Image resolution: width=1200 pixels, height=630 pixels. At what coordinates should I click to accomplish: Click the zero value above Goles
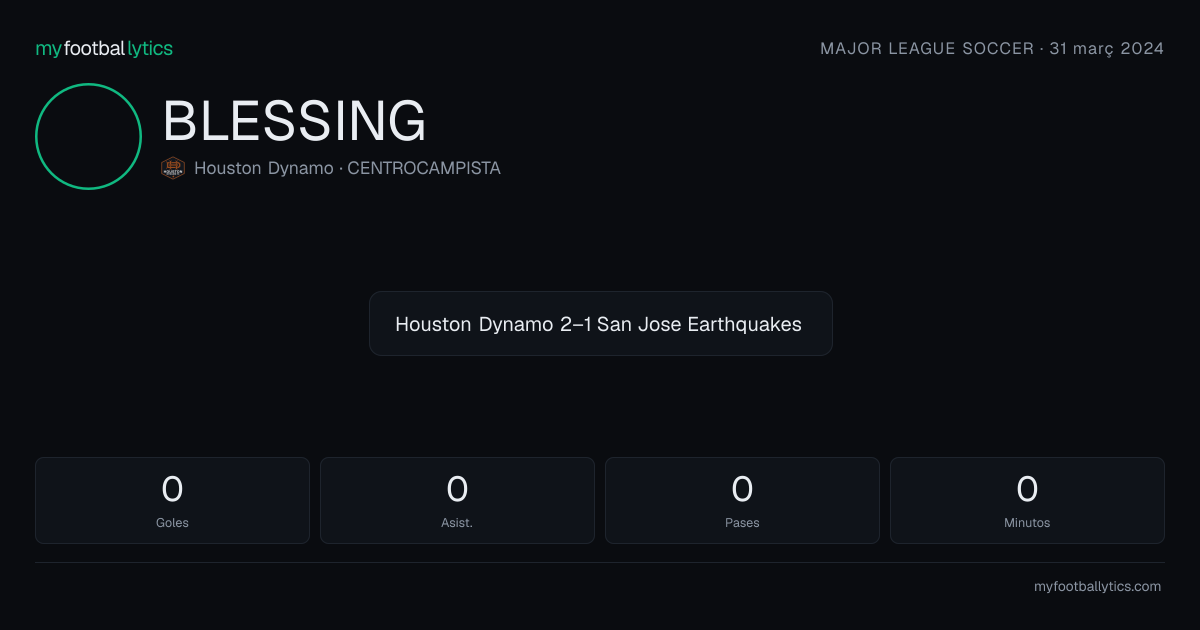click(x=172, y=489)
